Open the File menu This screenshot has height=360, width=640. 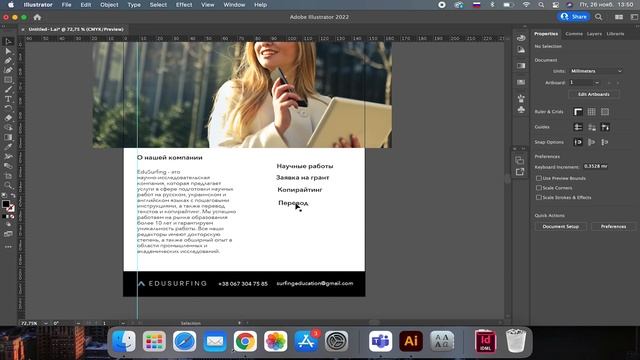point(66,5)
